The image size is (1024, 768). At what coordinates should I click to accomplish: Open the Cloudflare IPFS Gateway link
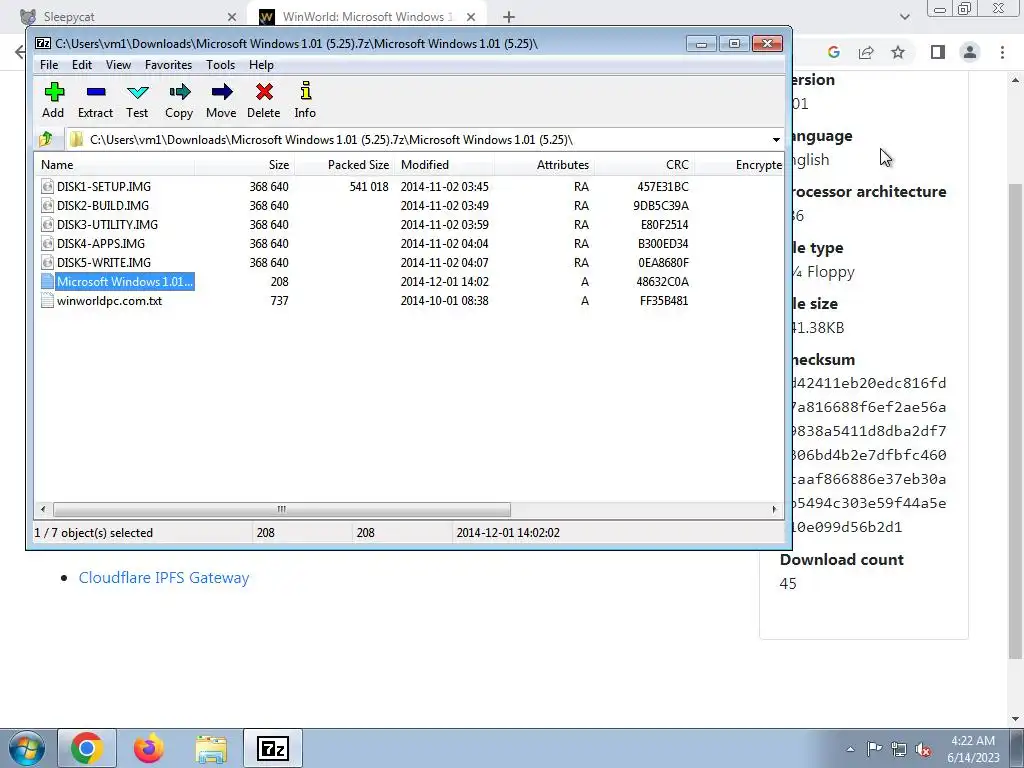tap(164, 577)
